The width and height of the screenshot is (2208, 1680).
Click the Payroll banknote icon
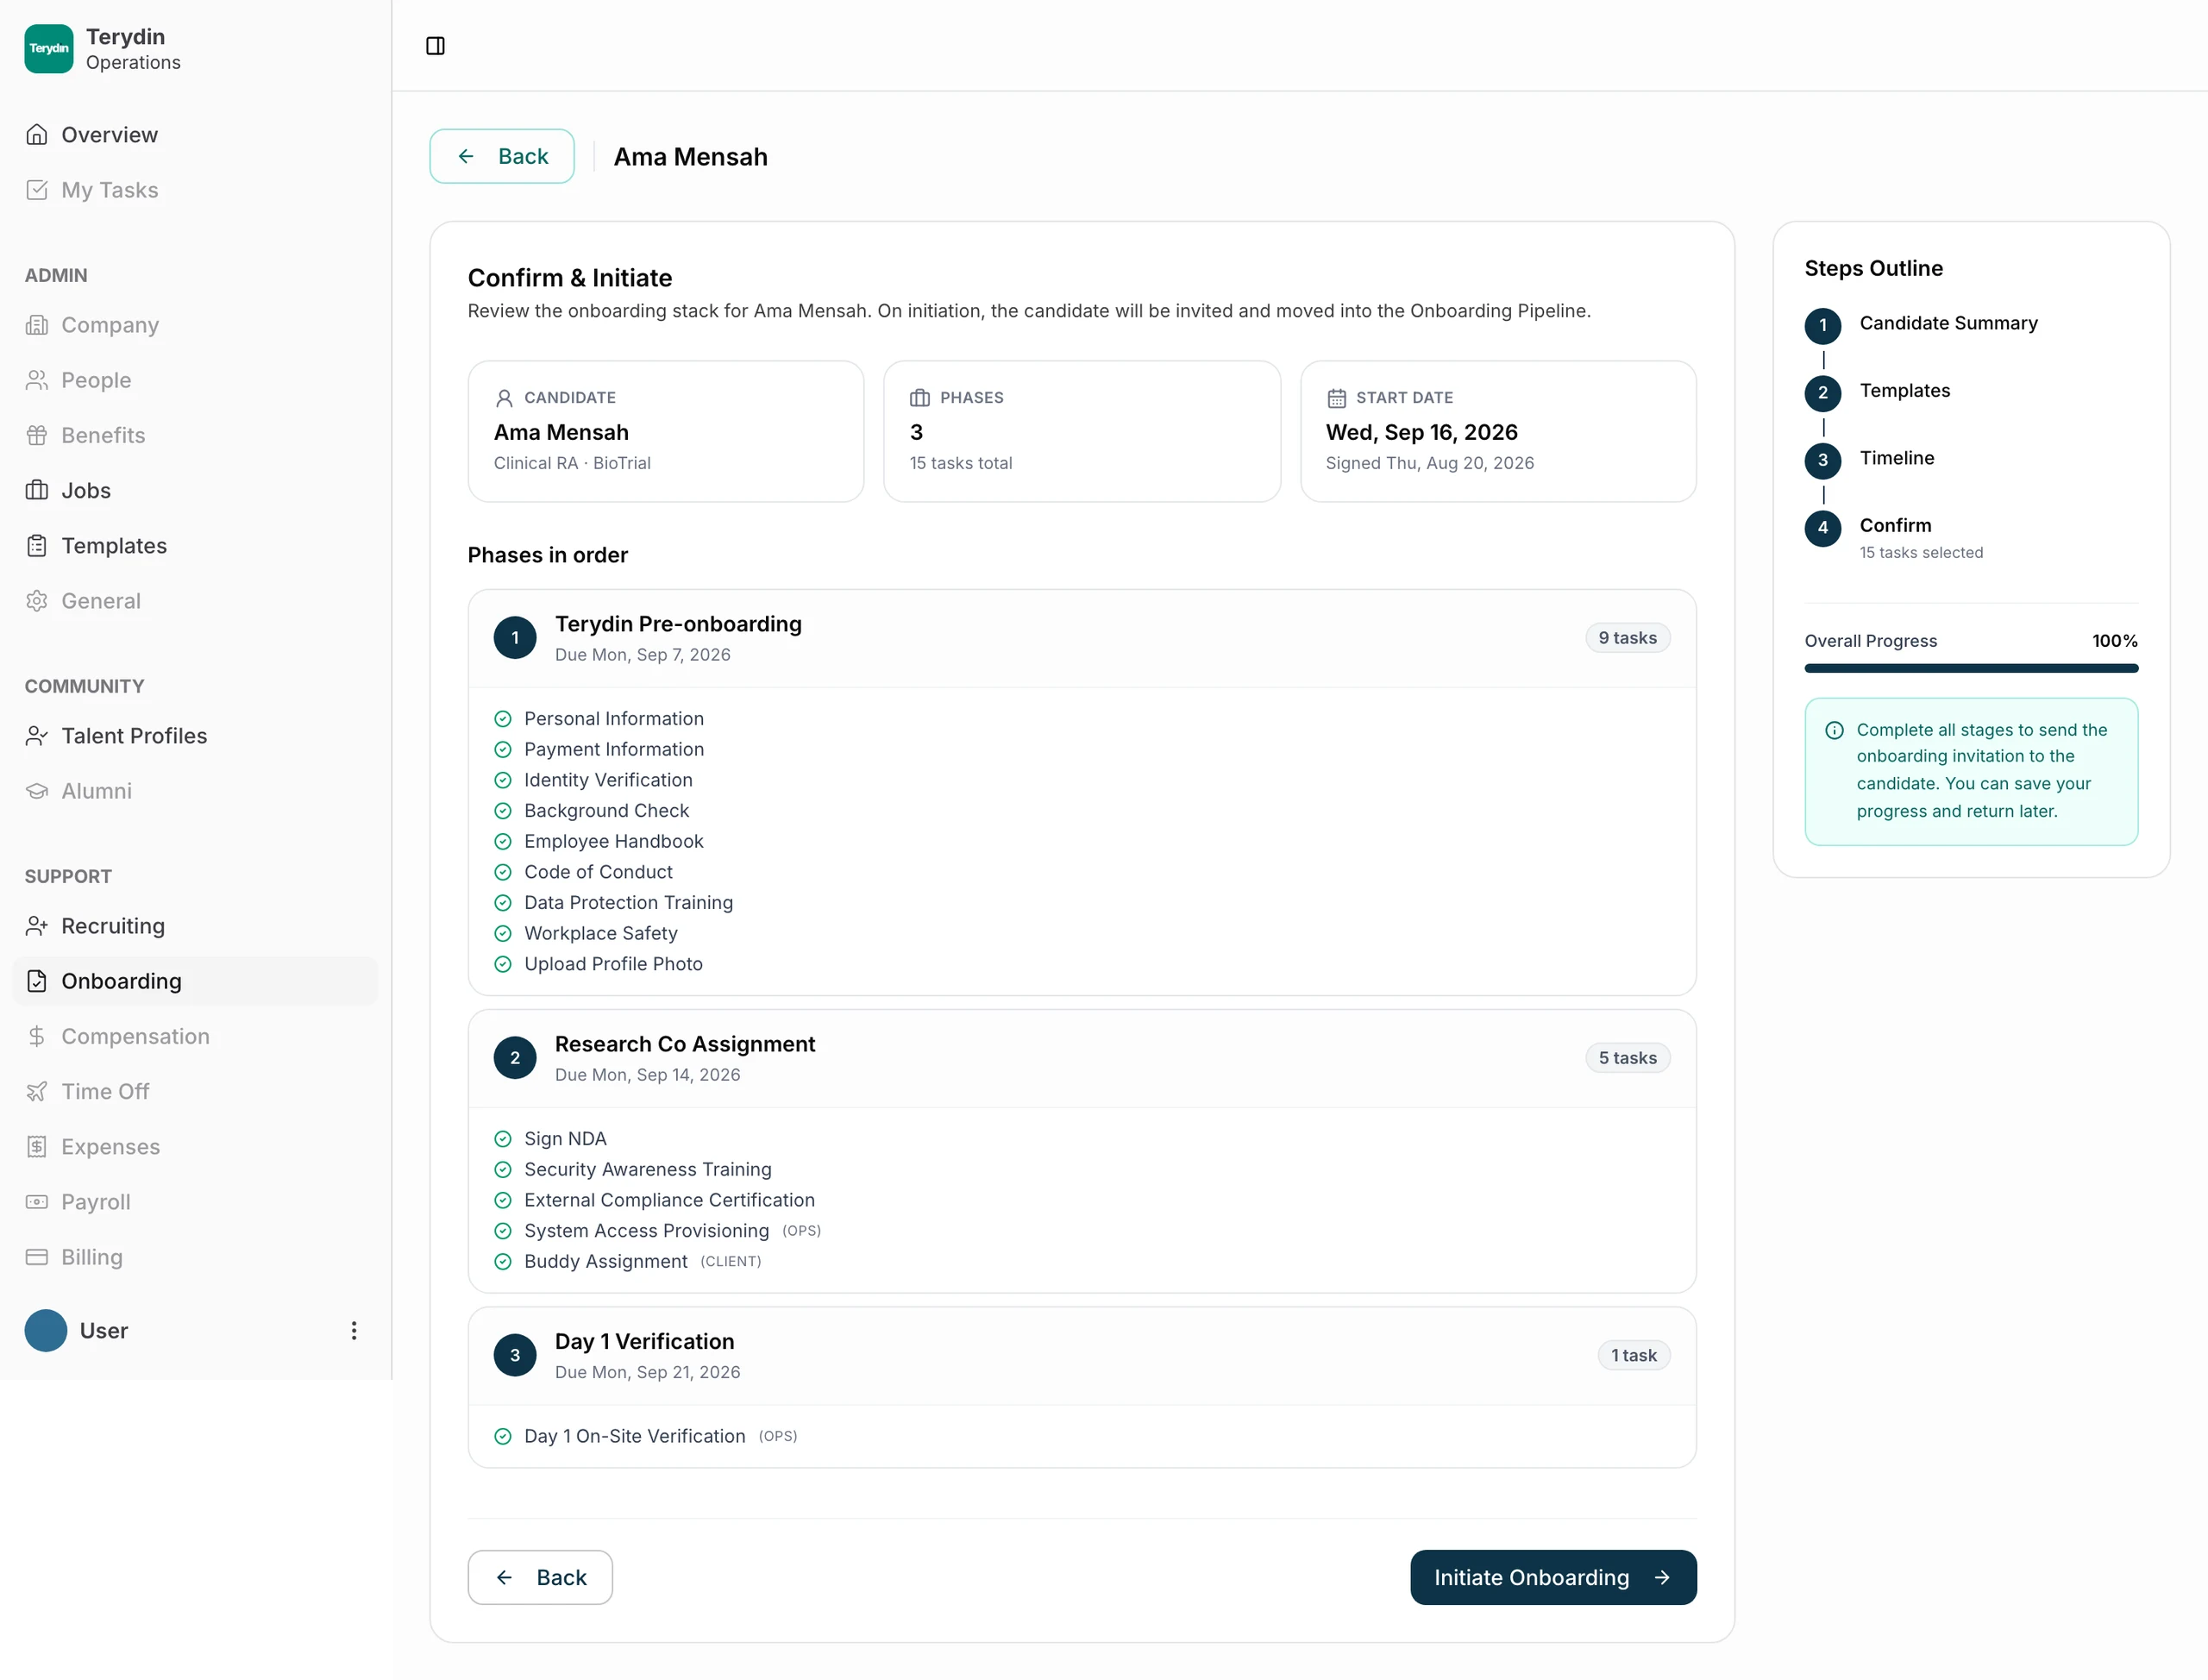(37, 1202)
